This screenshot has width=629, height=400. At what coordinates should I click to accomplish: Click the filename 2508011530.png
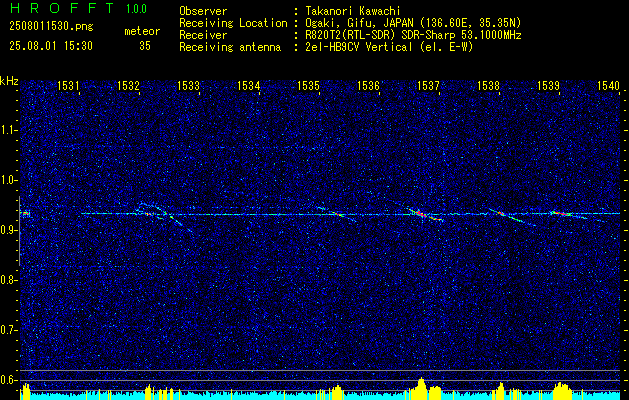point(51,27)
